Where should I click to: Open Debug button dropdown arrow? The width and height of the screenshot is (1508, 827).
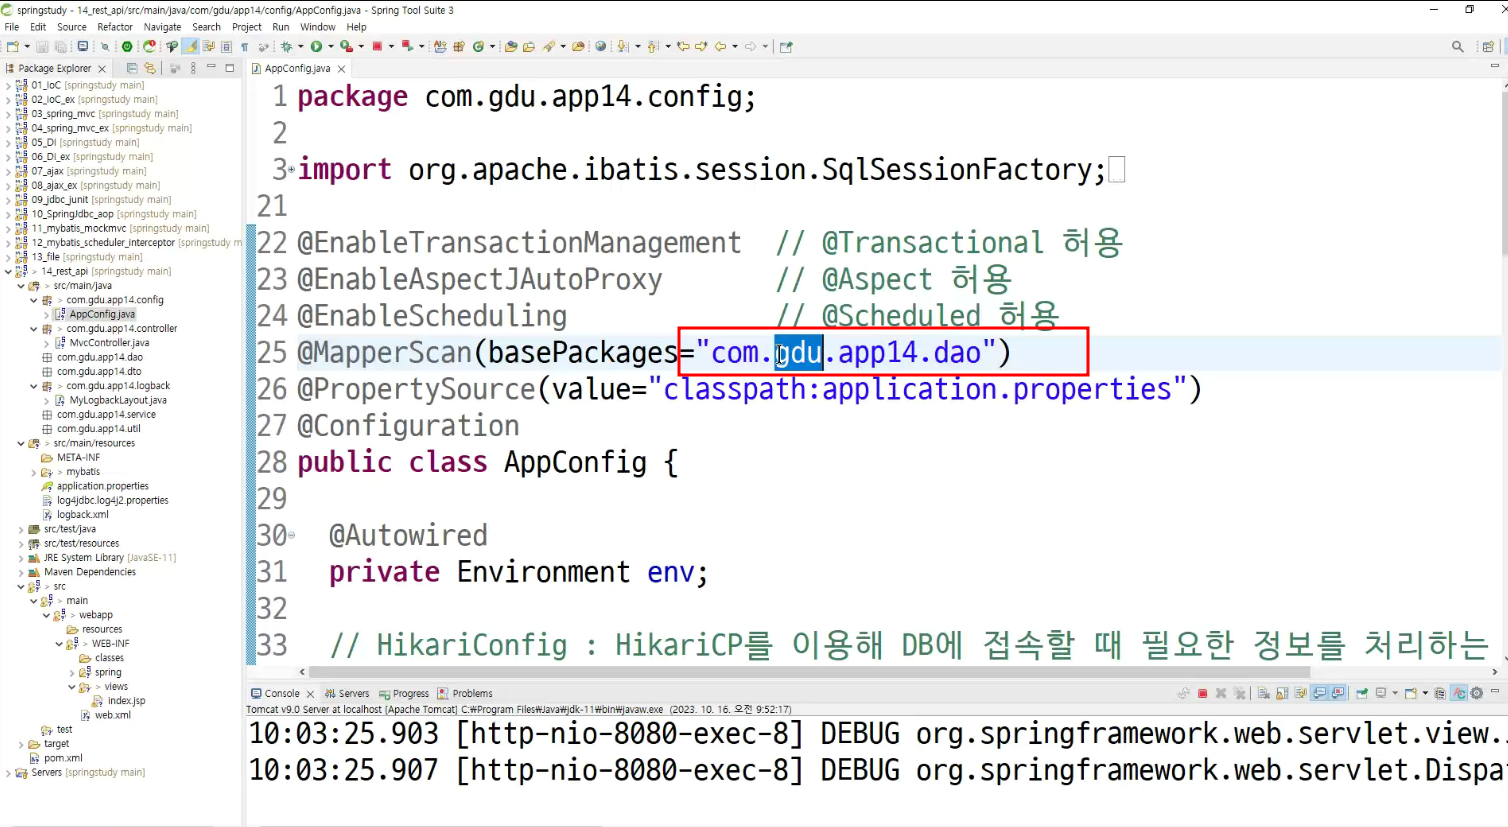(301, 46)
